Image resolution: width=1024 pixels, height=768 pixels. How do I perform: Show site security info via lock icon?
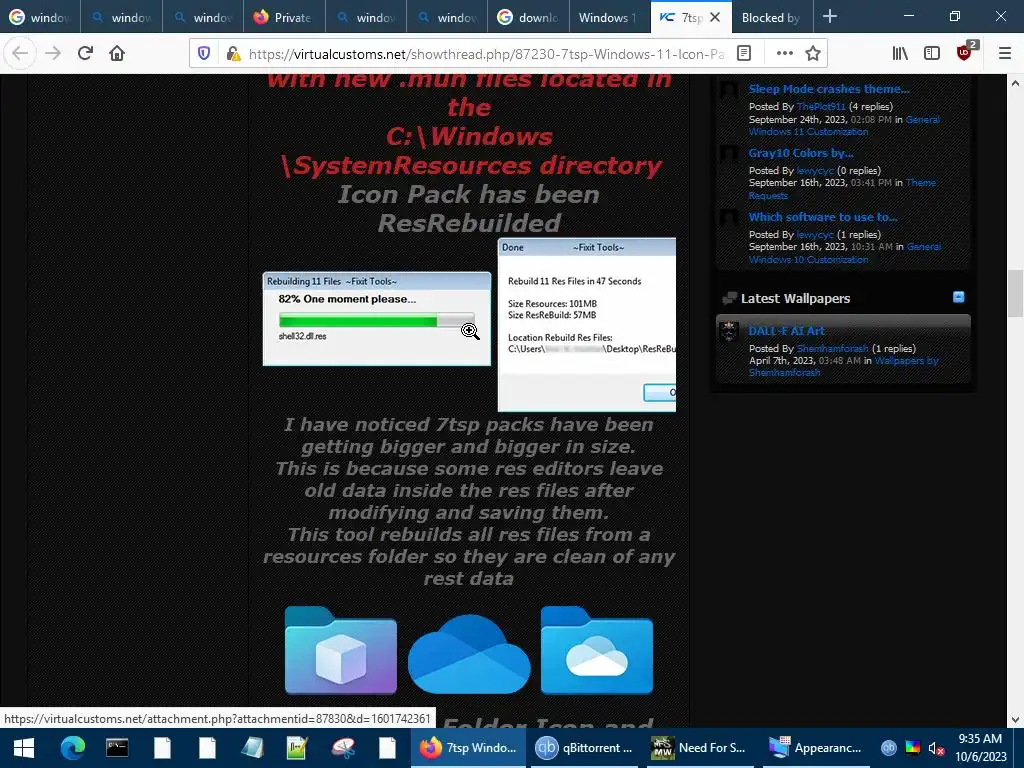(x=233, y=54)
